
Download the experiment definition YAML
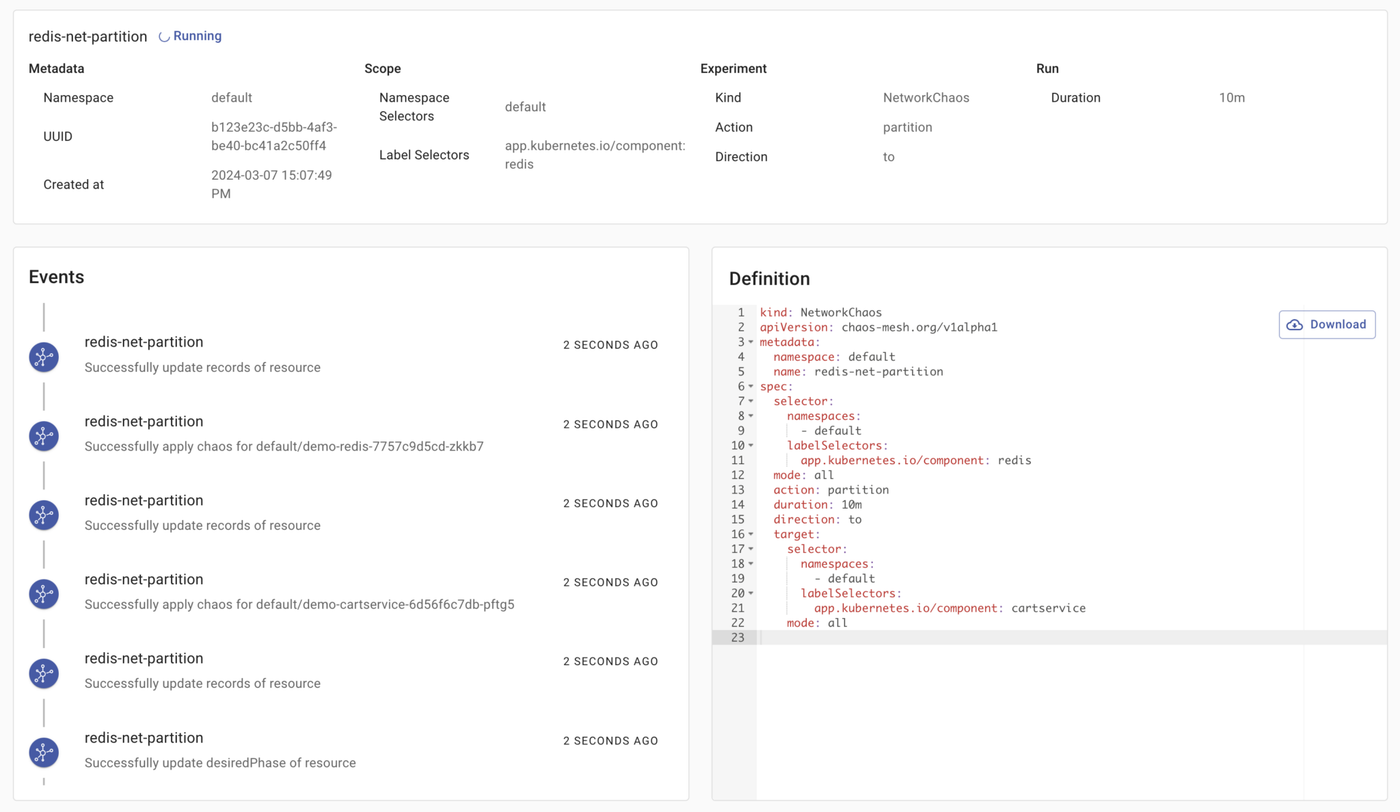tap(1326, 325)
